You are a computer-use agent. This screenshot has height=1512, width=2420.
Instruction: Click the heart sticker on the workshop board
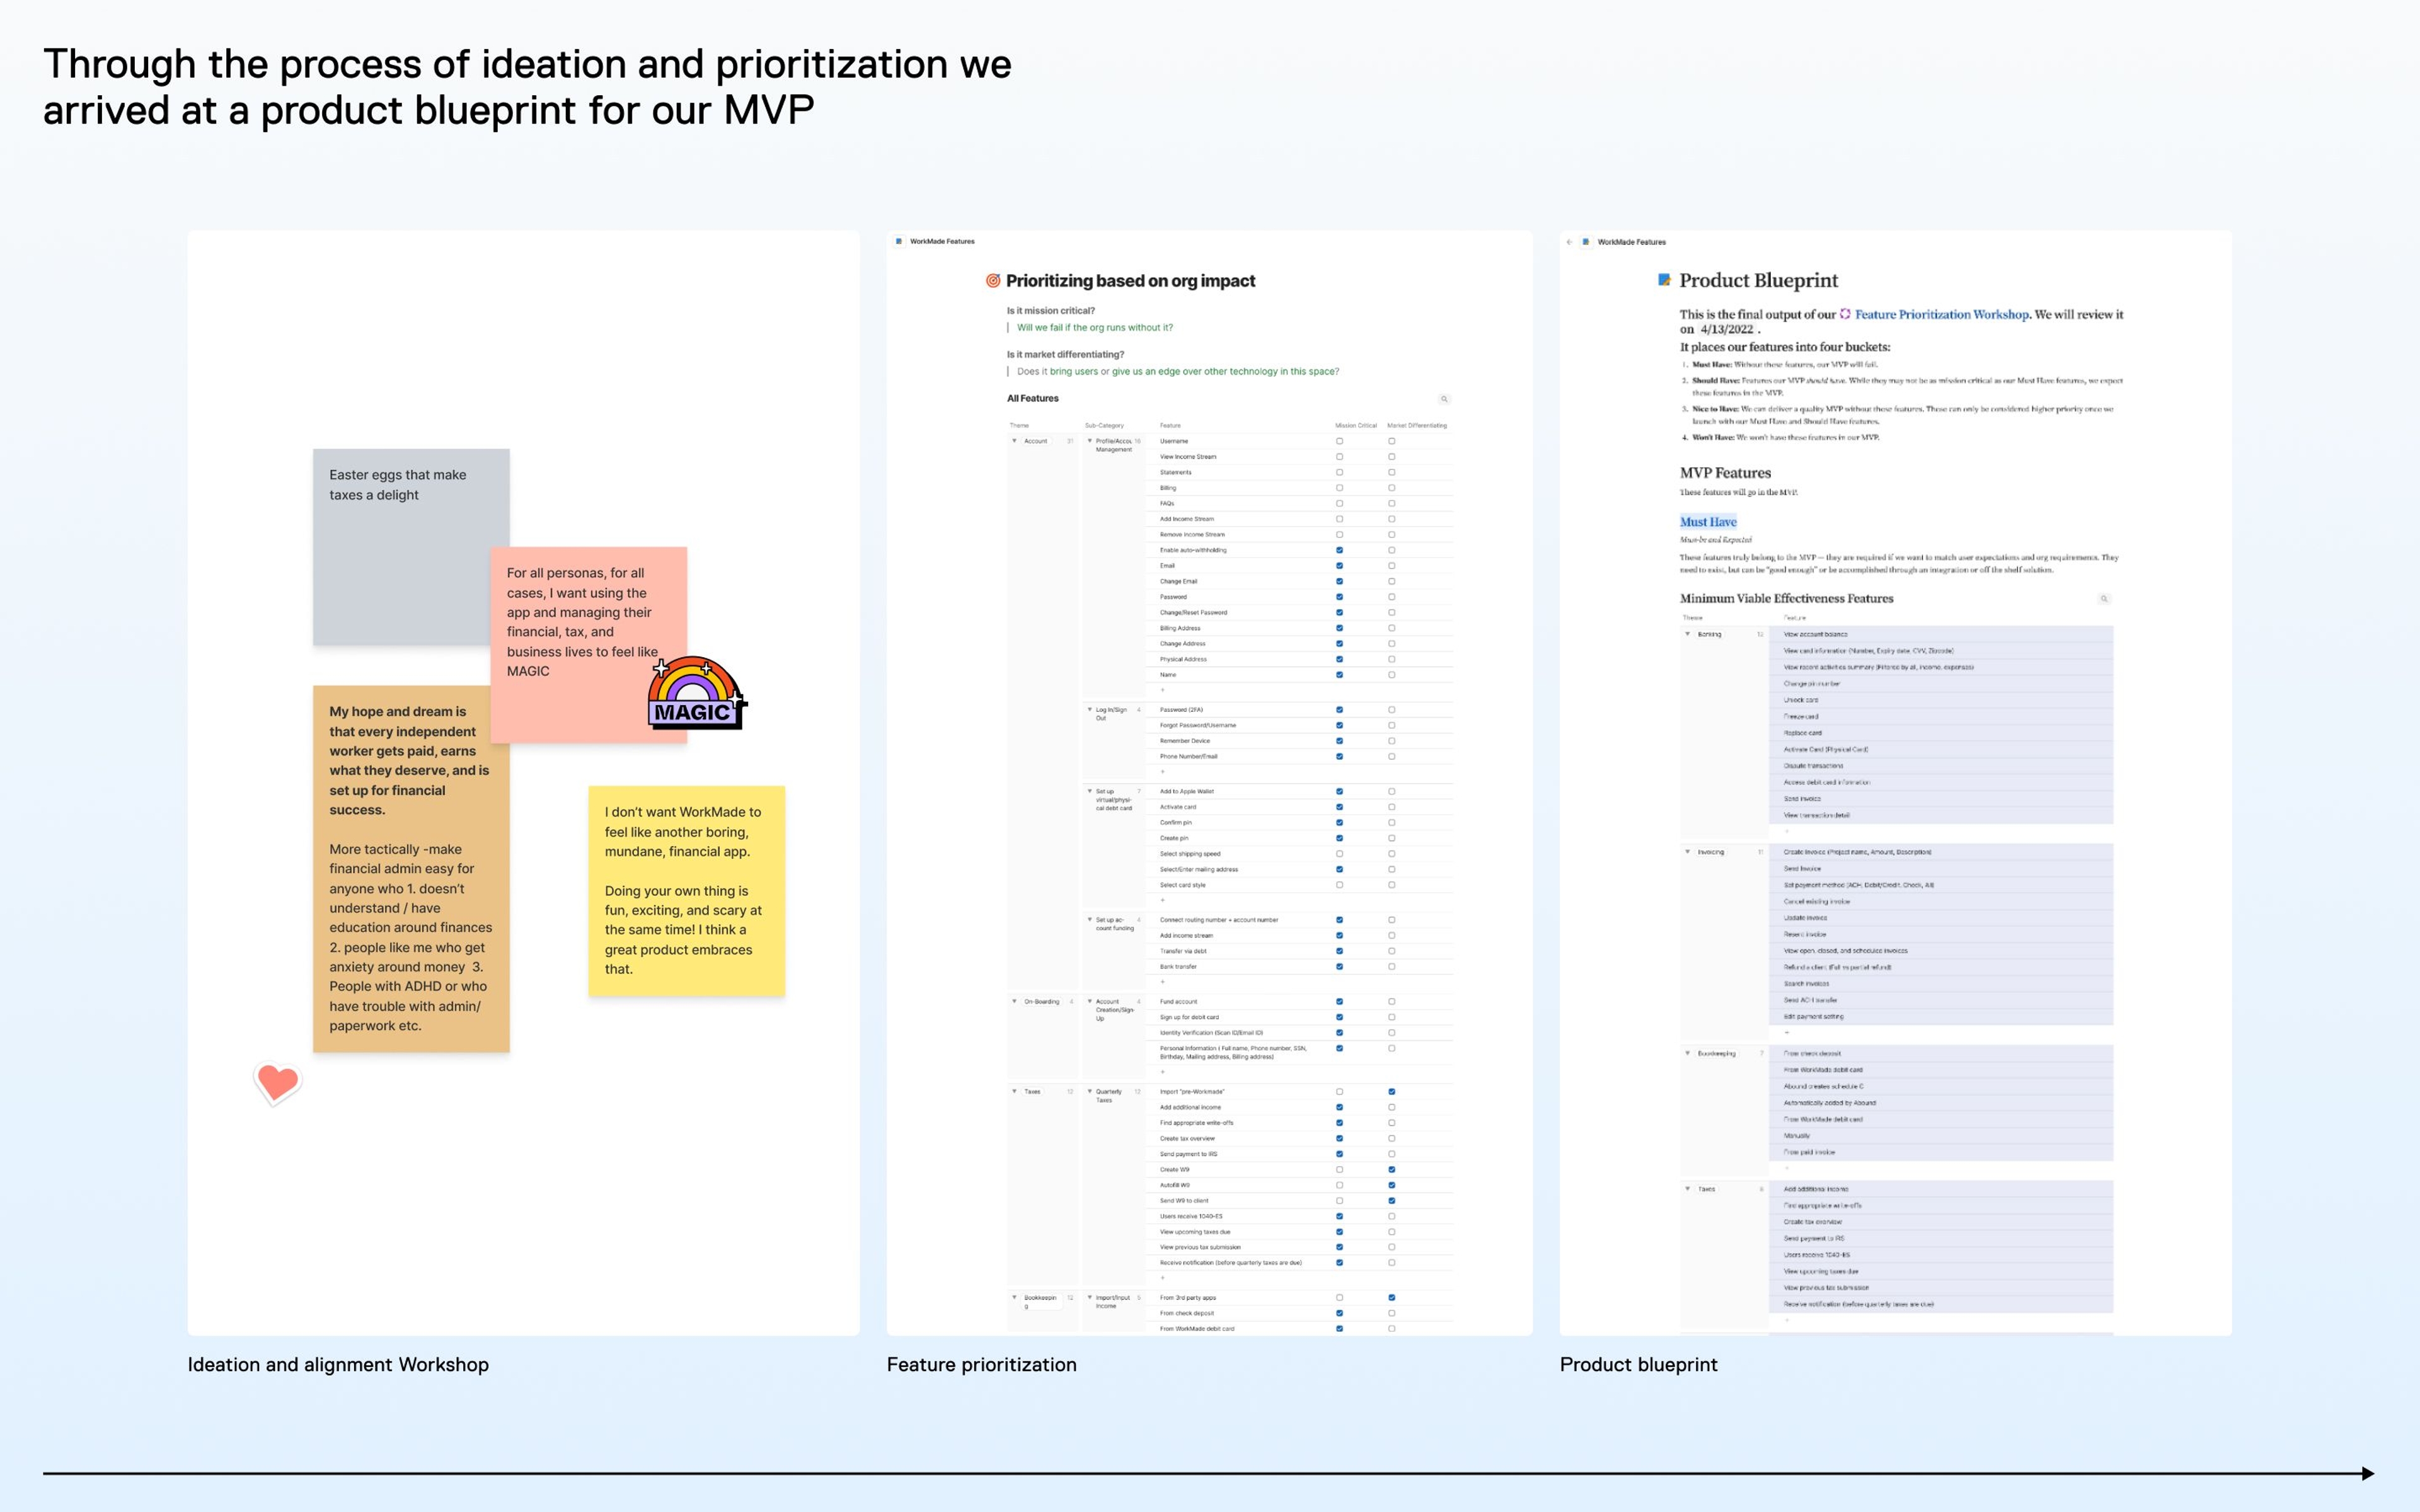[277, 1083]
